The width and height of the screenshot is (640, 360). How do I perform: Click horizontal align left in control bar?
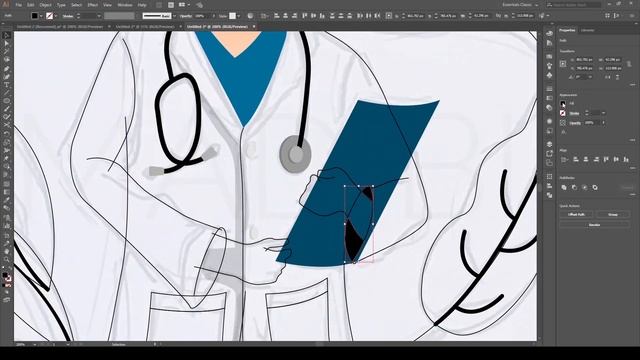(x=277, y=16)
